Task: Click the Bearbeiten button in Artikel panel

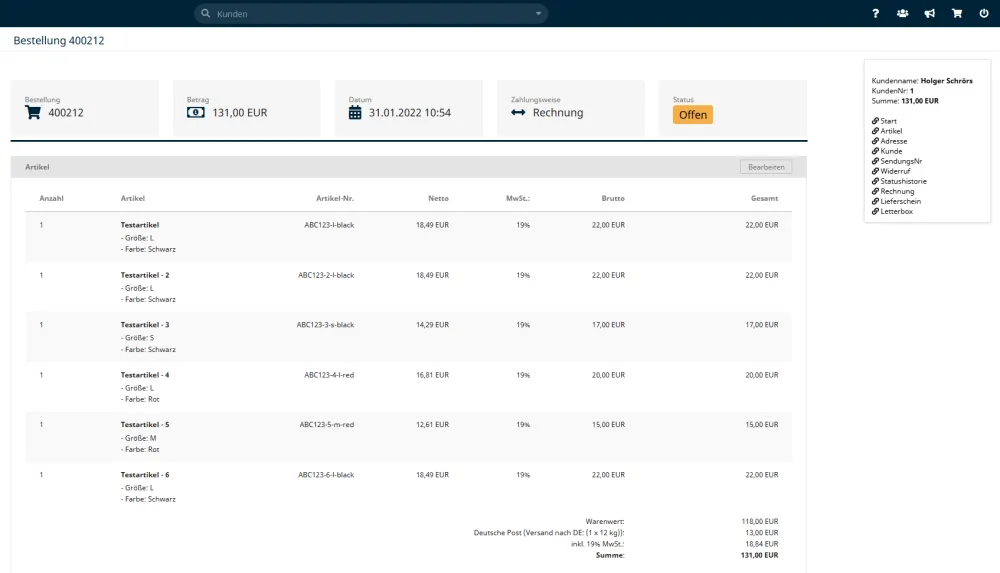Action: point(766,167)
